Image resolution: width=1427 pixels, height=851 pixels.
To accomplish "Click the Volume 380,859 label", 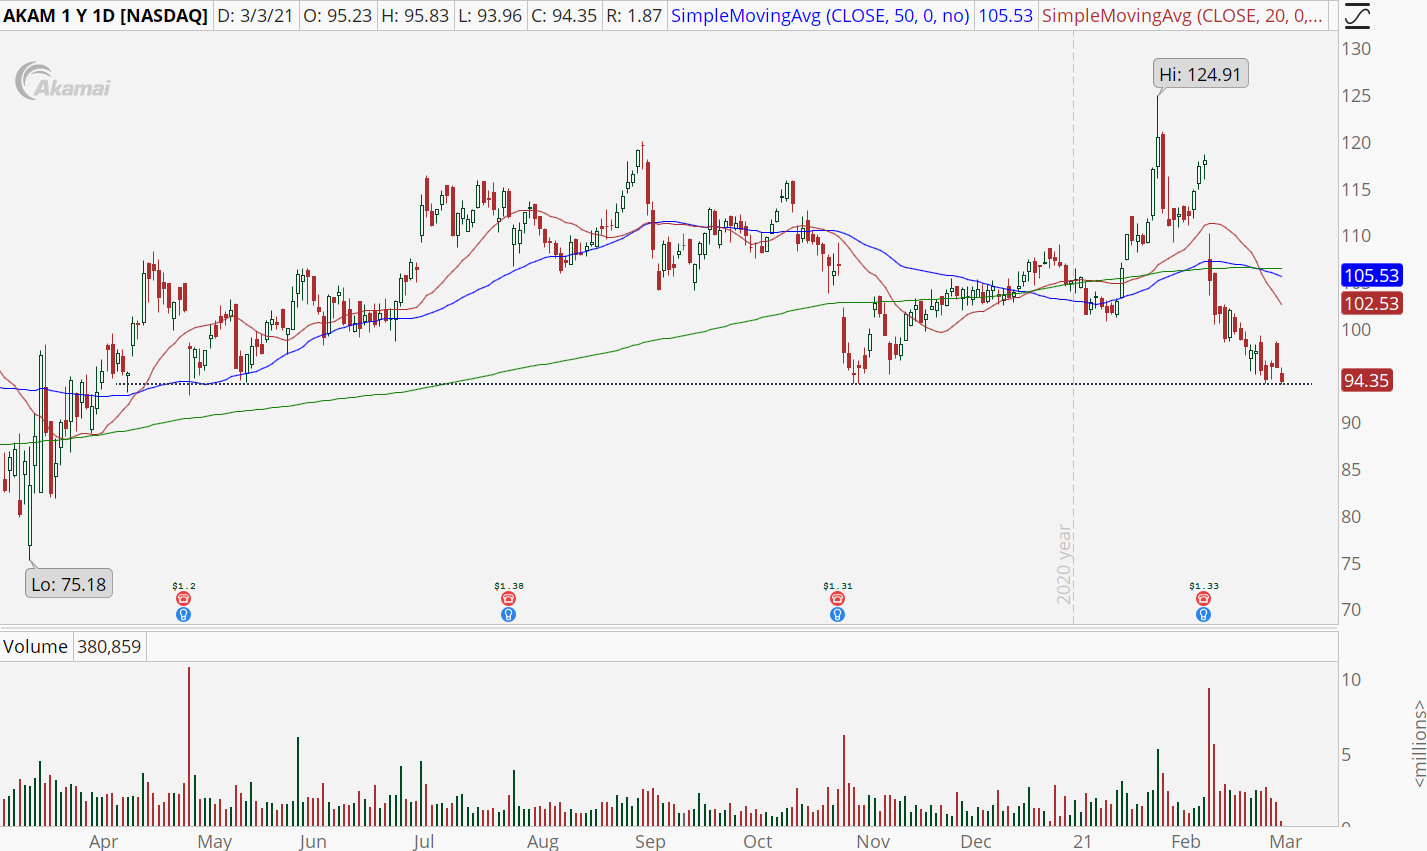I will (72, 647).
